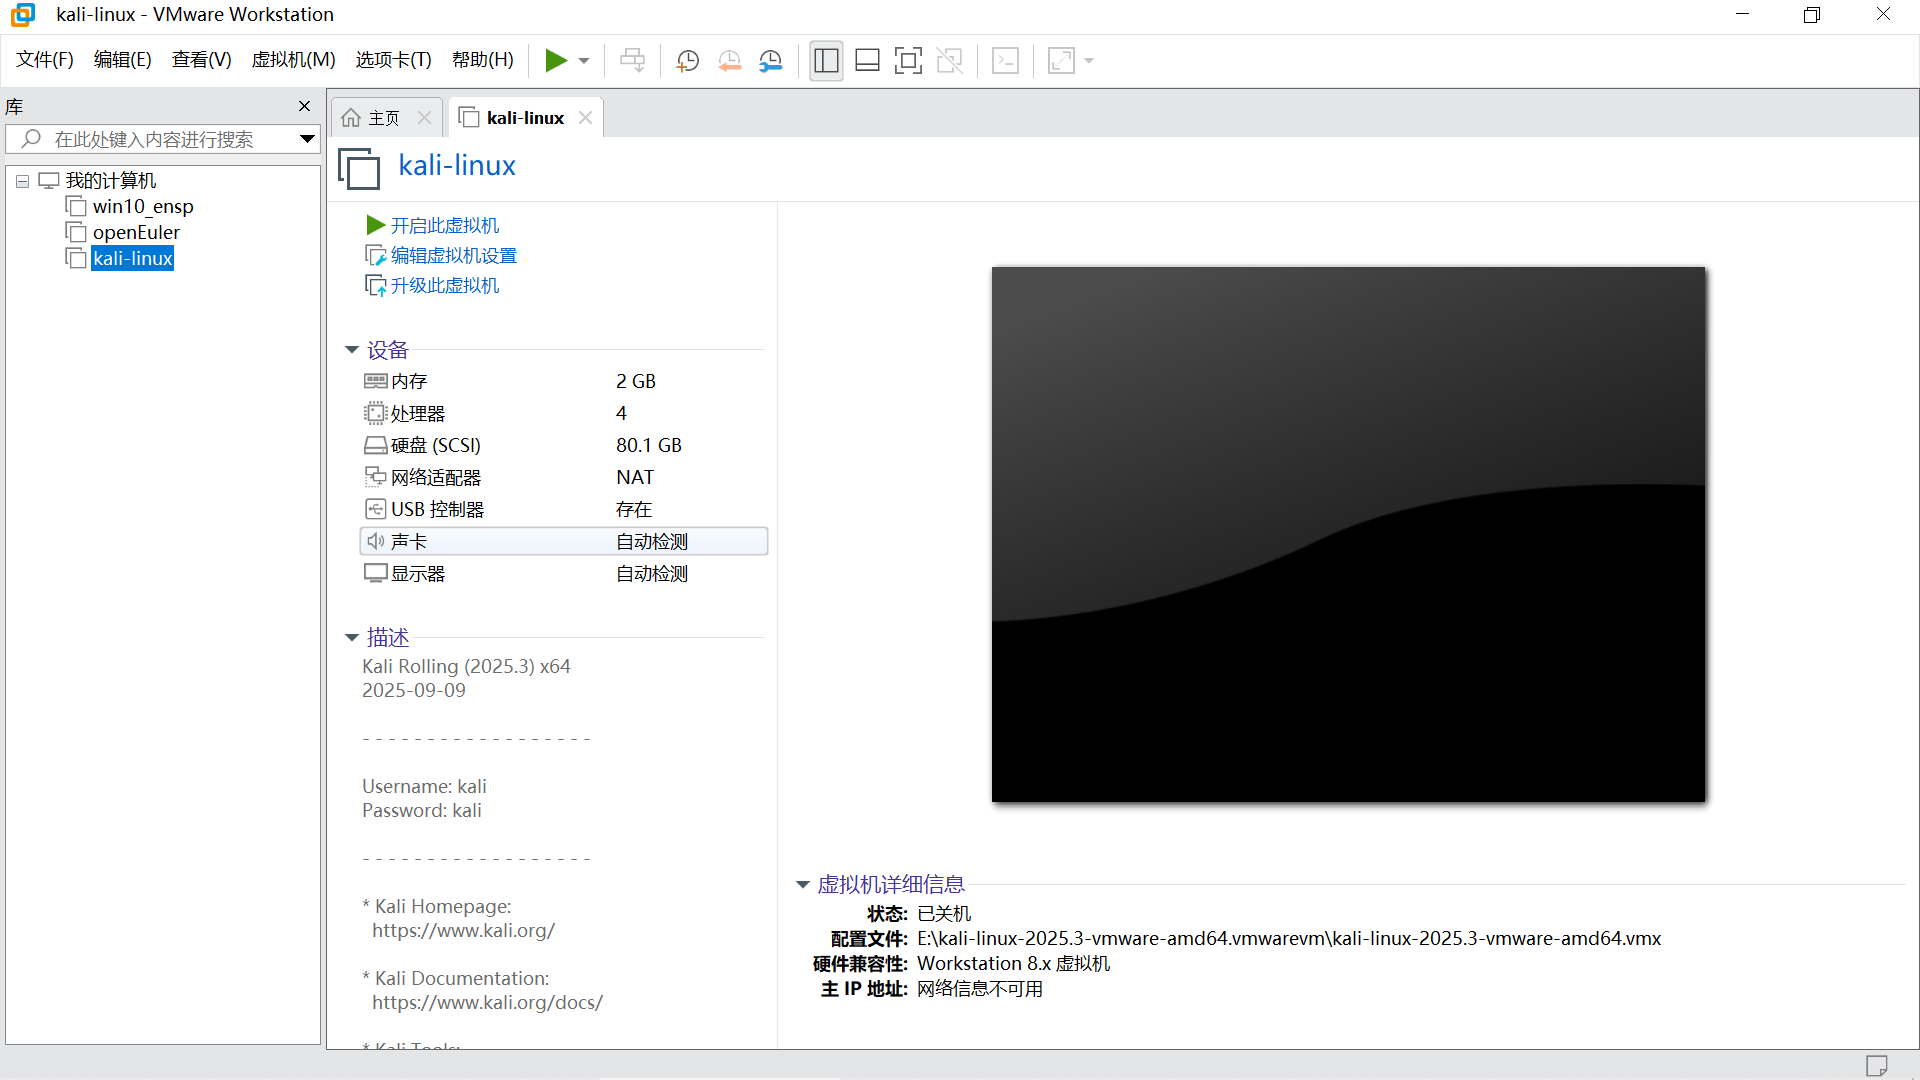
Task: Open the 虚拟机(M) menu
Action: tap(293, 60)
